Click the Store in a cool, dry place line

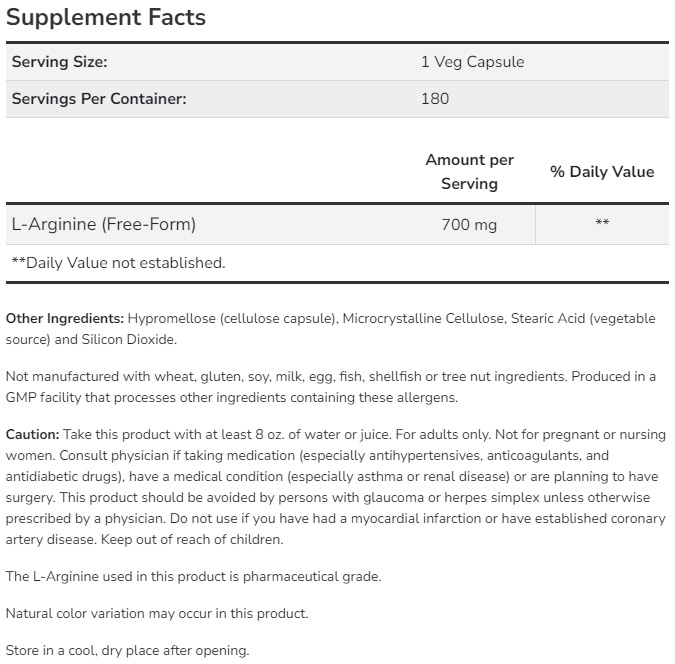(127, 650)
